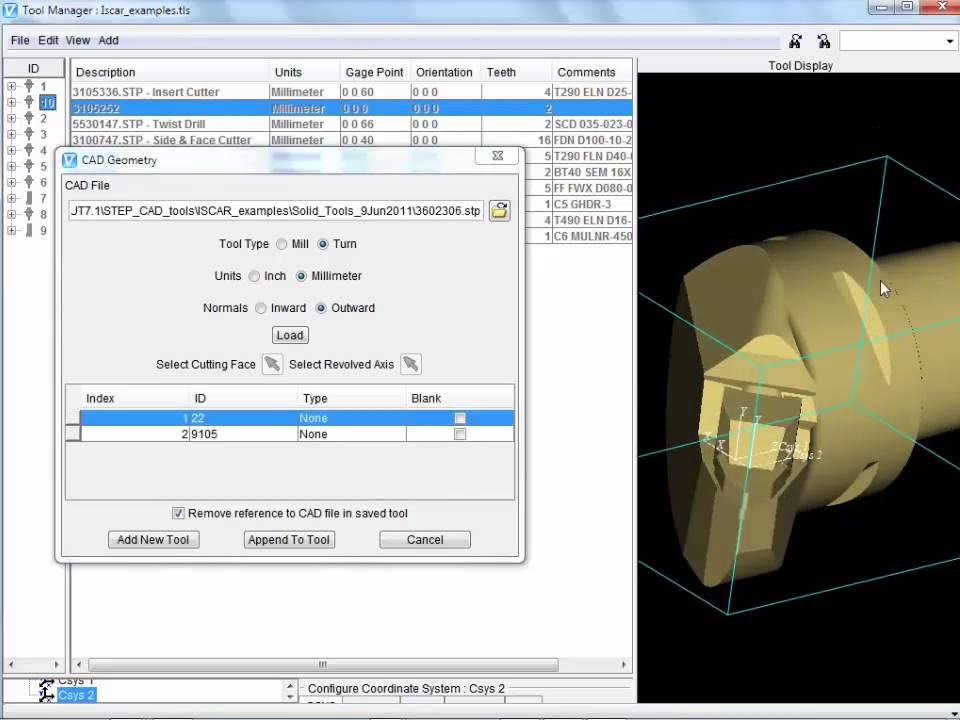The image size is (960, 720).
Task: Uncheck Remove reference to CAD file checkbox
Action: 178,513
